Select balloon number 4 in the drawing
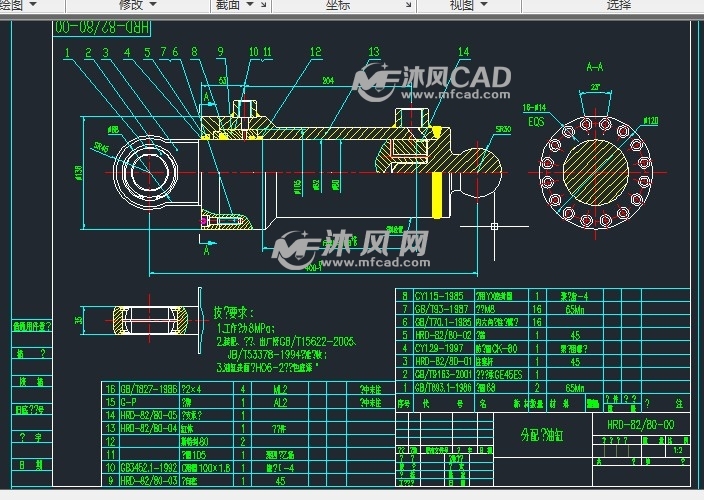This screenshot has width=704, height=500. coord(127,53)
